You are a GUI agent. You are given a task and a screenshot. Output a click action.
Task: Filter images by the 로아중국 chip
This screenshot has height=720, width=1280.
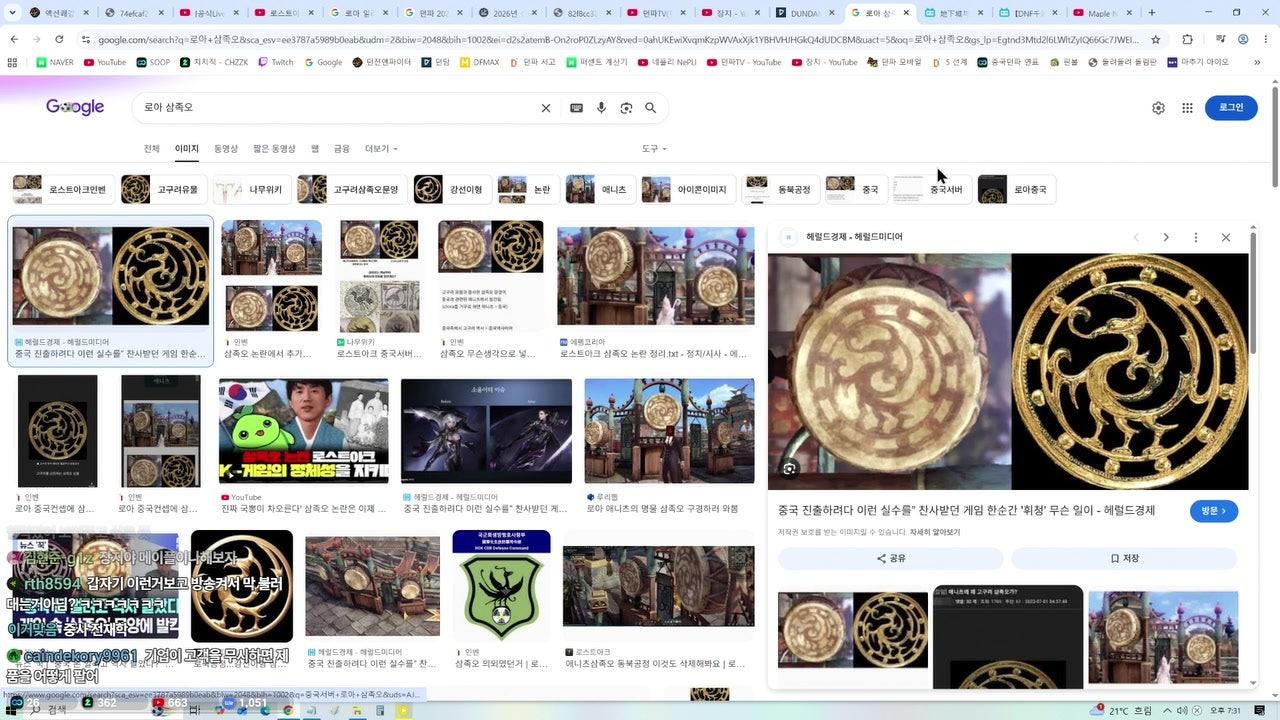tap(1017, 189)
